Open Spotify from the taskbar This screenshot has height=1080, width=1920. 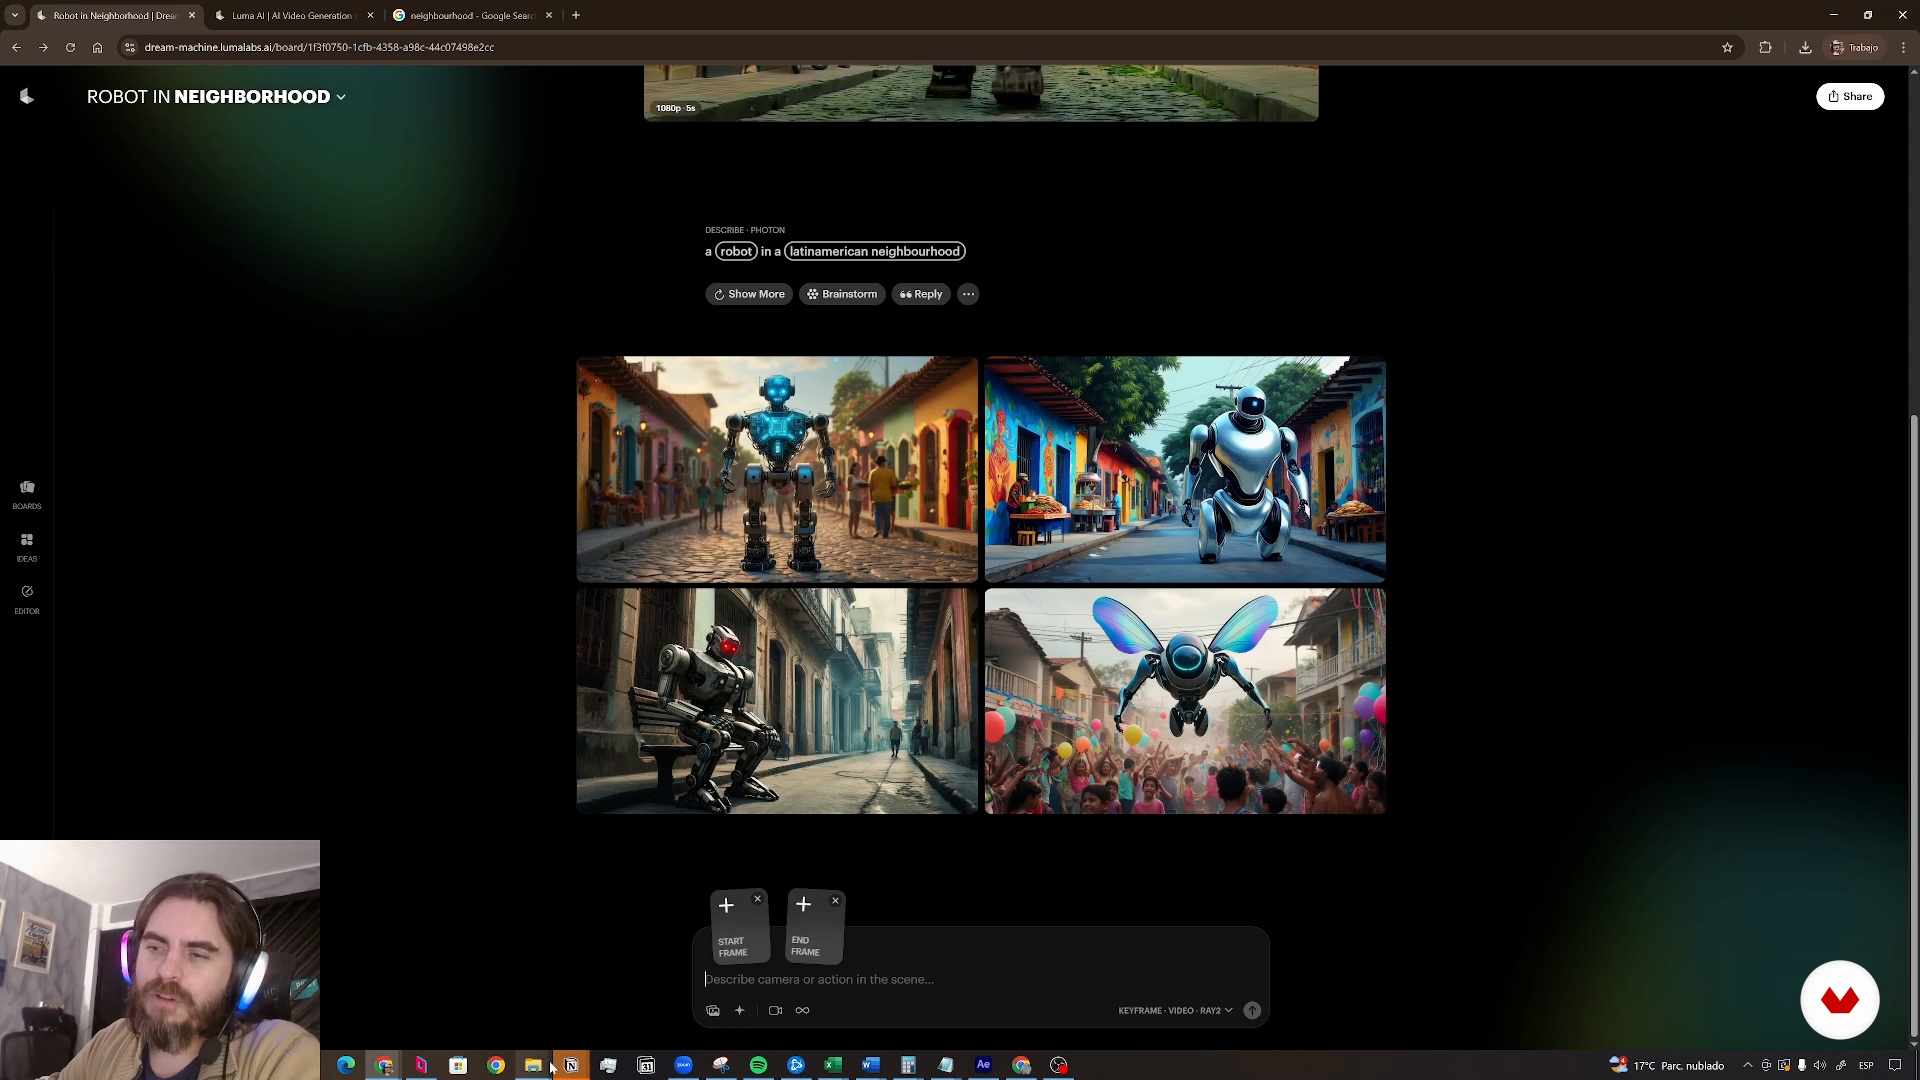click(758, 1066)
